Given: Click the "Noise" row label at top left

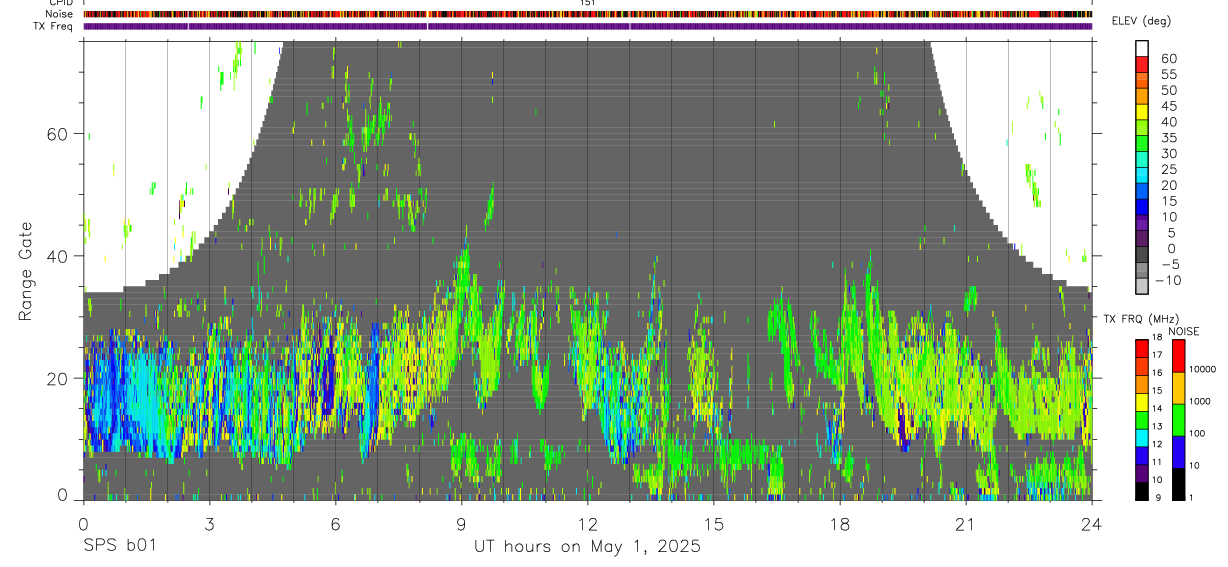Looking at the screenshot, I should (59, 14).
